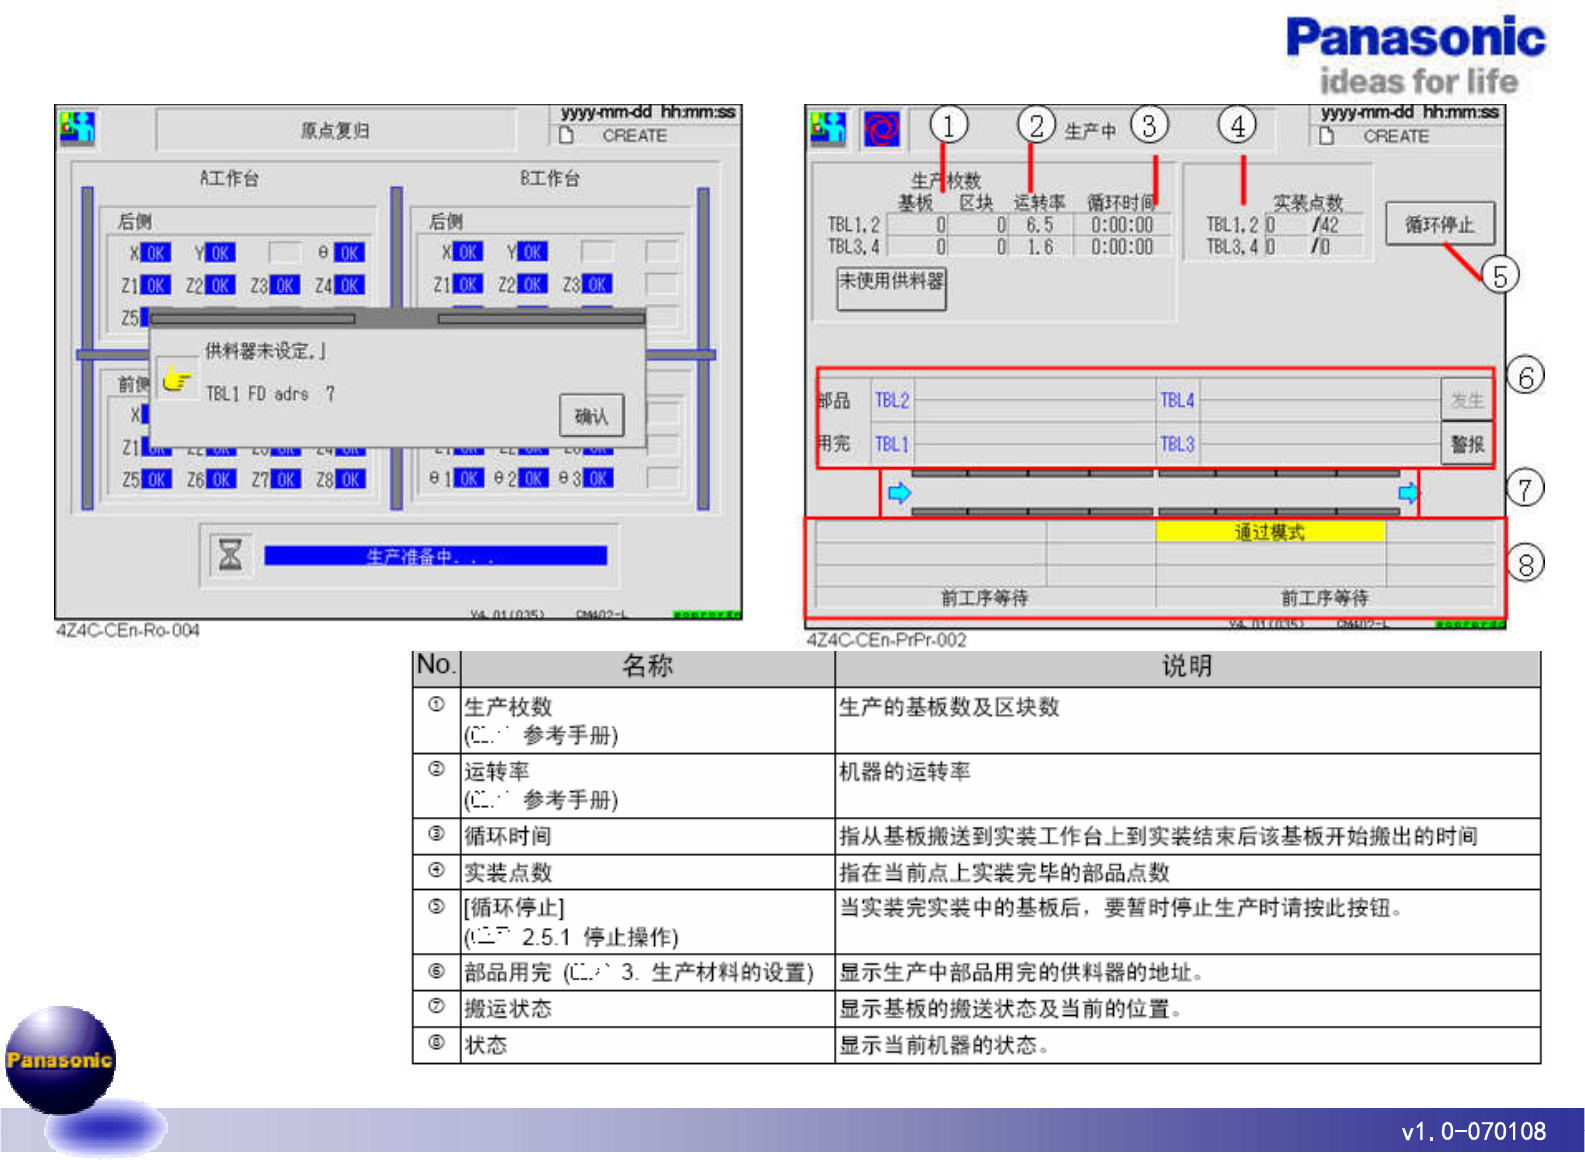Select the TBL1 feeder label in the 用完 row

(892, 444)
